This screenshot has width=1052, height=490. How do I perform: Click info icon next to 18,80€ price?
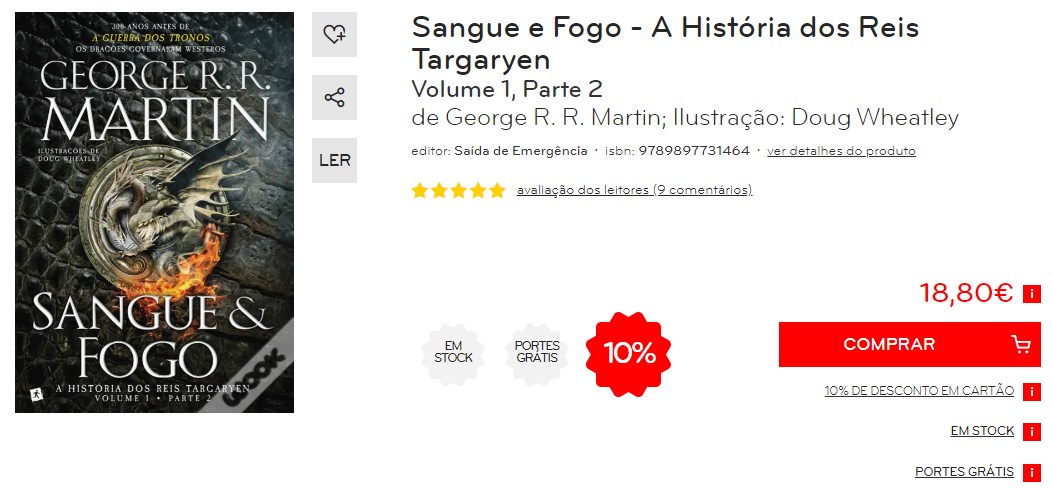(1031, 294)
